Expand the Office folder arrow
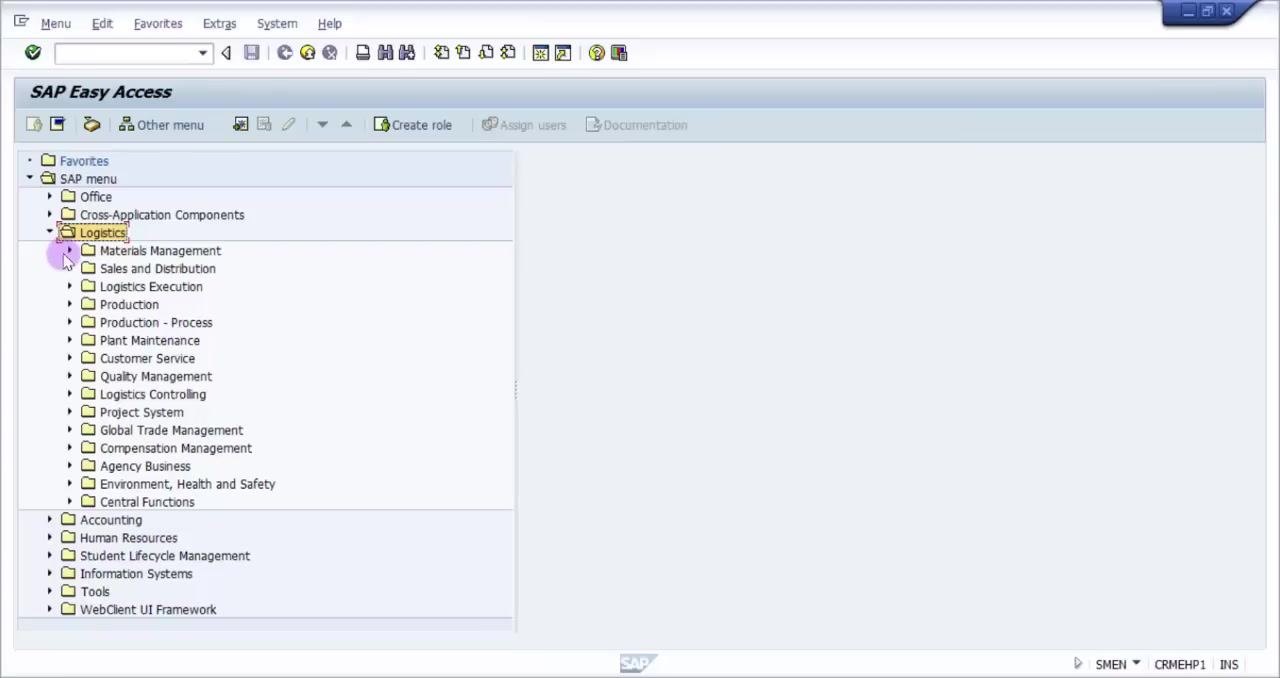The width and height of the screenshot is (1280, 678). pyautogui.click(x=50, y=196)
